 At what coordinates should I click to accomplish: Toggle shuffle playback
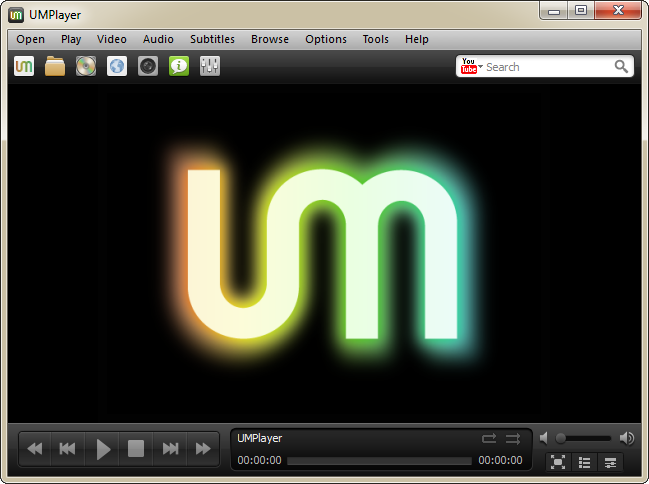point(512,438)
